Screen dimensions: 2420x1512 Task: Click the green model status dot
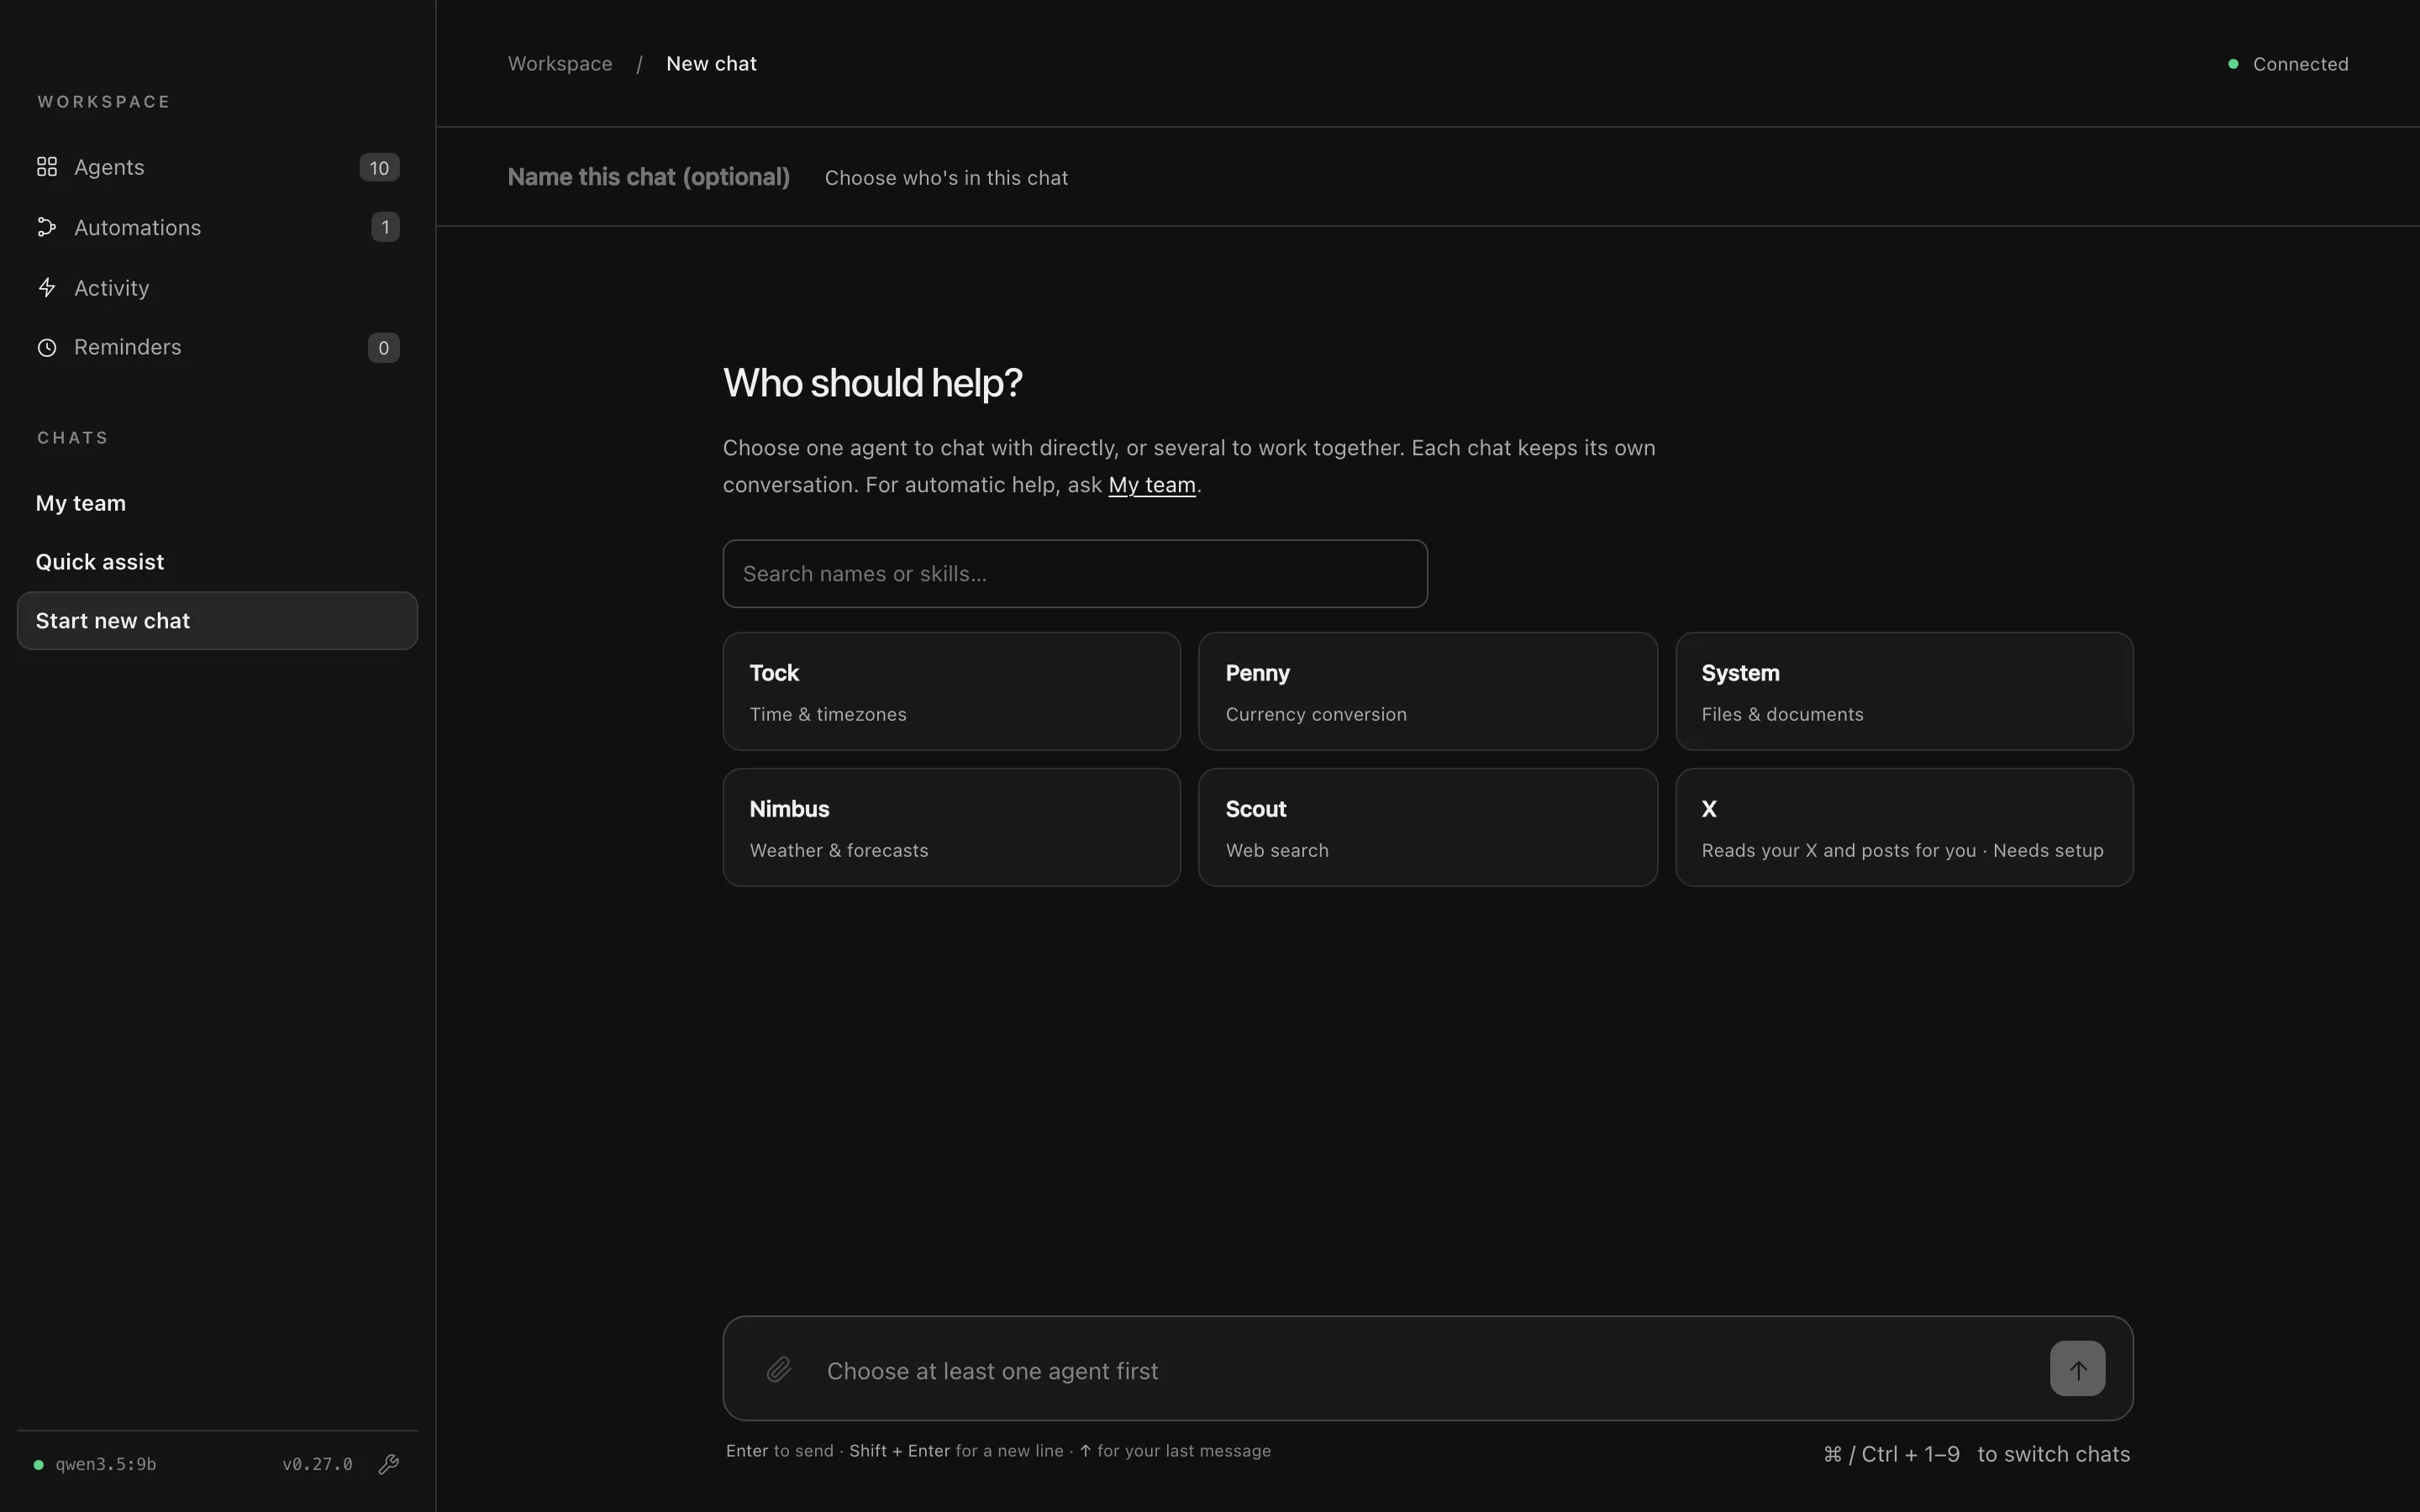coord(39,1465)
